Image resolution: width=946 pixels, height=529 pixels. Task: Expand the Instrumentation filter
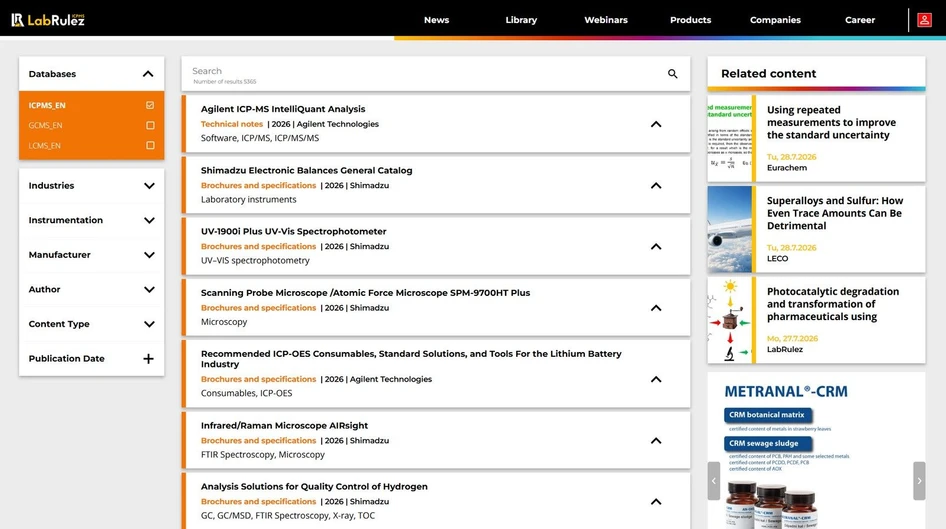149,220
